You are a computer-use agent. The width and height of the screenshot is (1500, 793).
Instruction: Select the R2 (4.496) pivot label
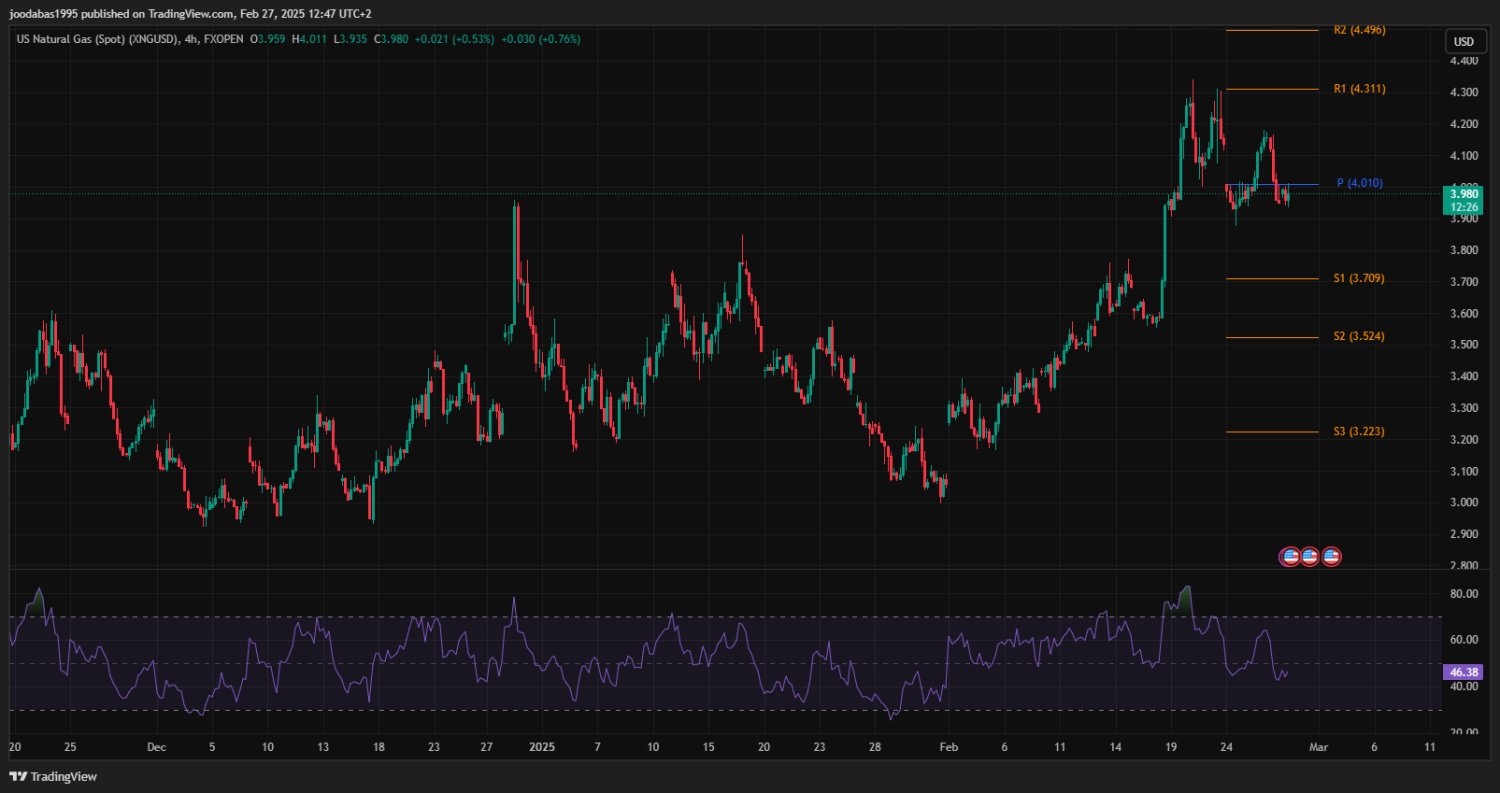pos(1359,30)
